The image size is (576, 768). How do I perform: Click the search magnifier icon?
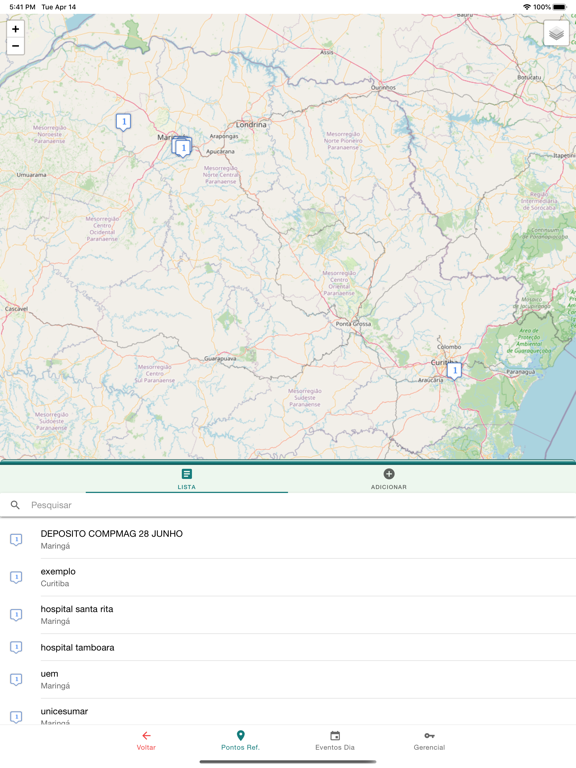[15, 505]
